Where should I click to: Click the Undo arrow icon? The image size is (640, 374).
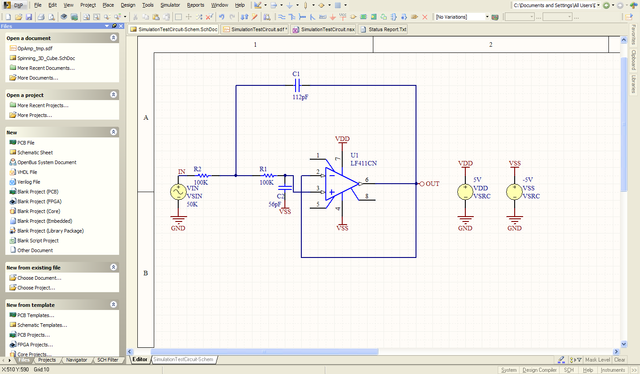coord(222,17)
